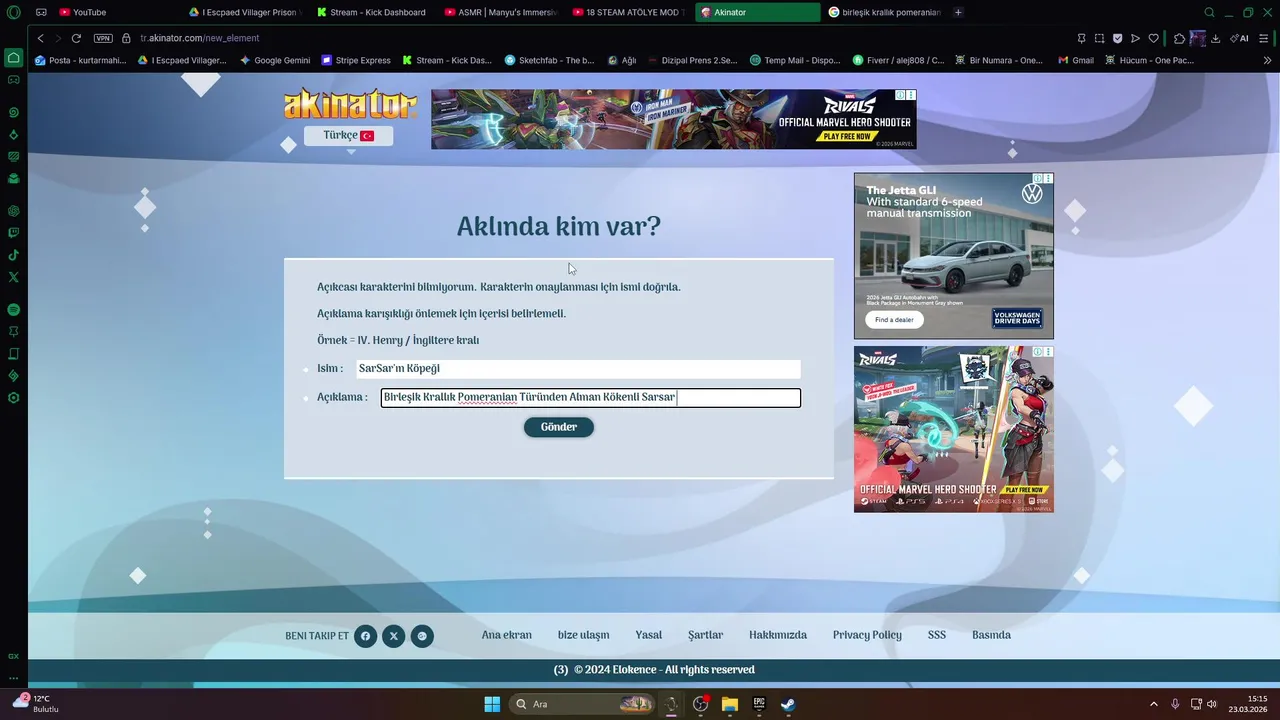Open the Sketchfab bookmark
This screenshot has width=1280, height=720.
pyautogui.click(x=549, y=60)
